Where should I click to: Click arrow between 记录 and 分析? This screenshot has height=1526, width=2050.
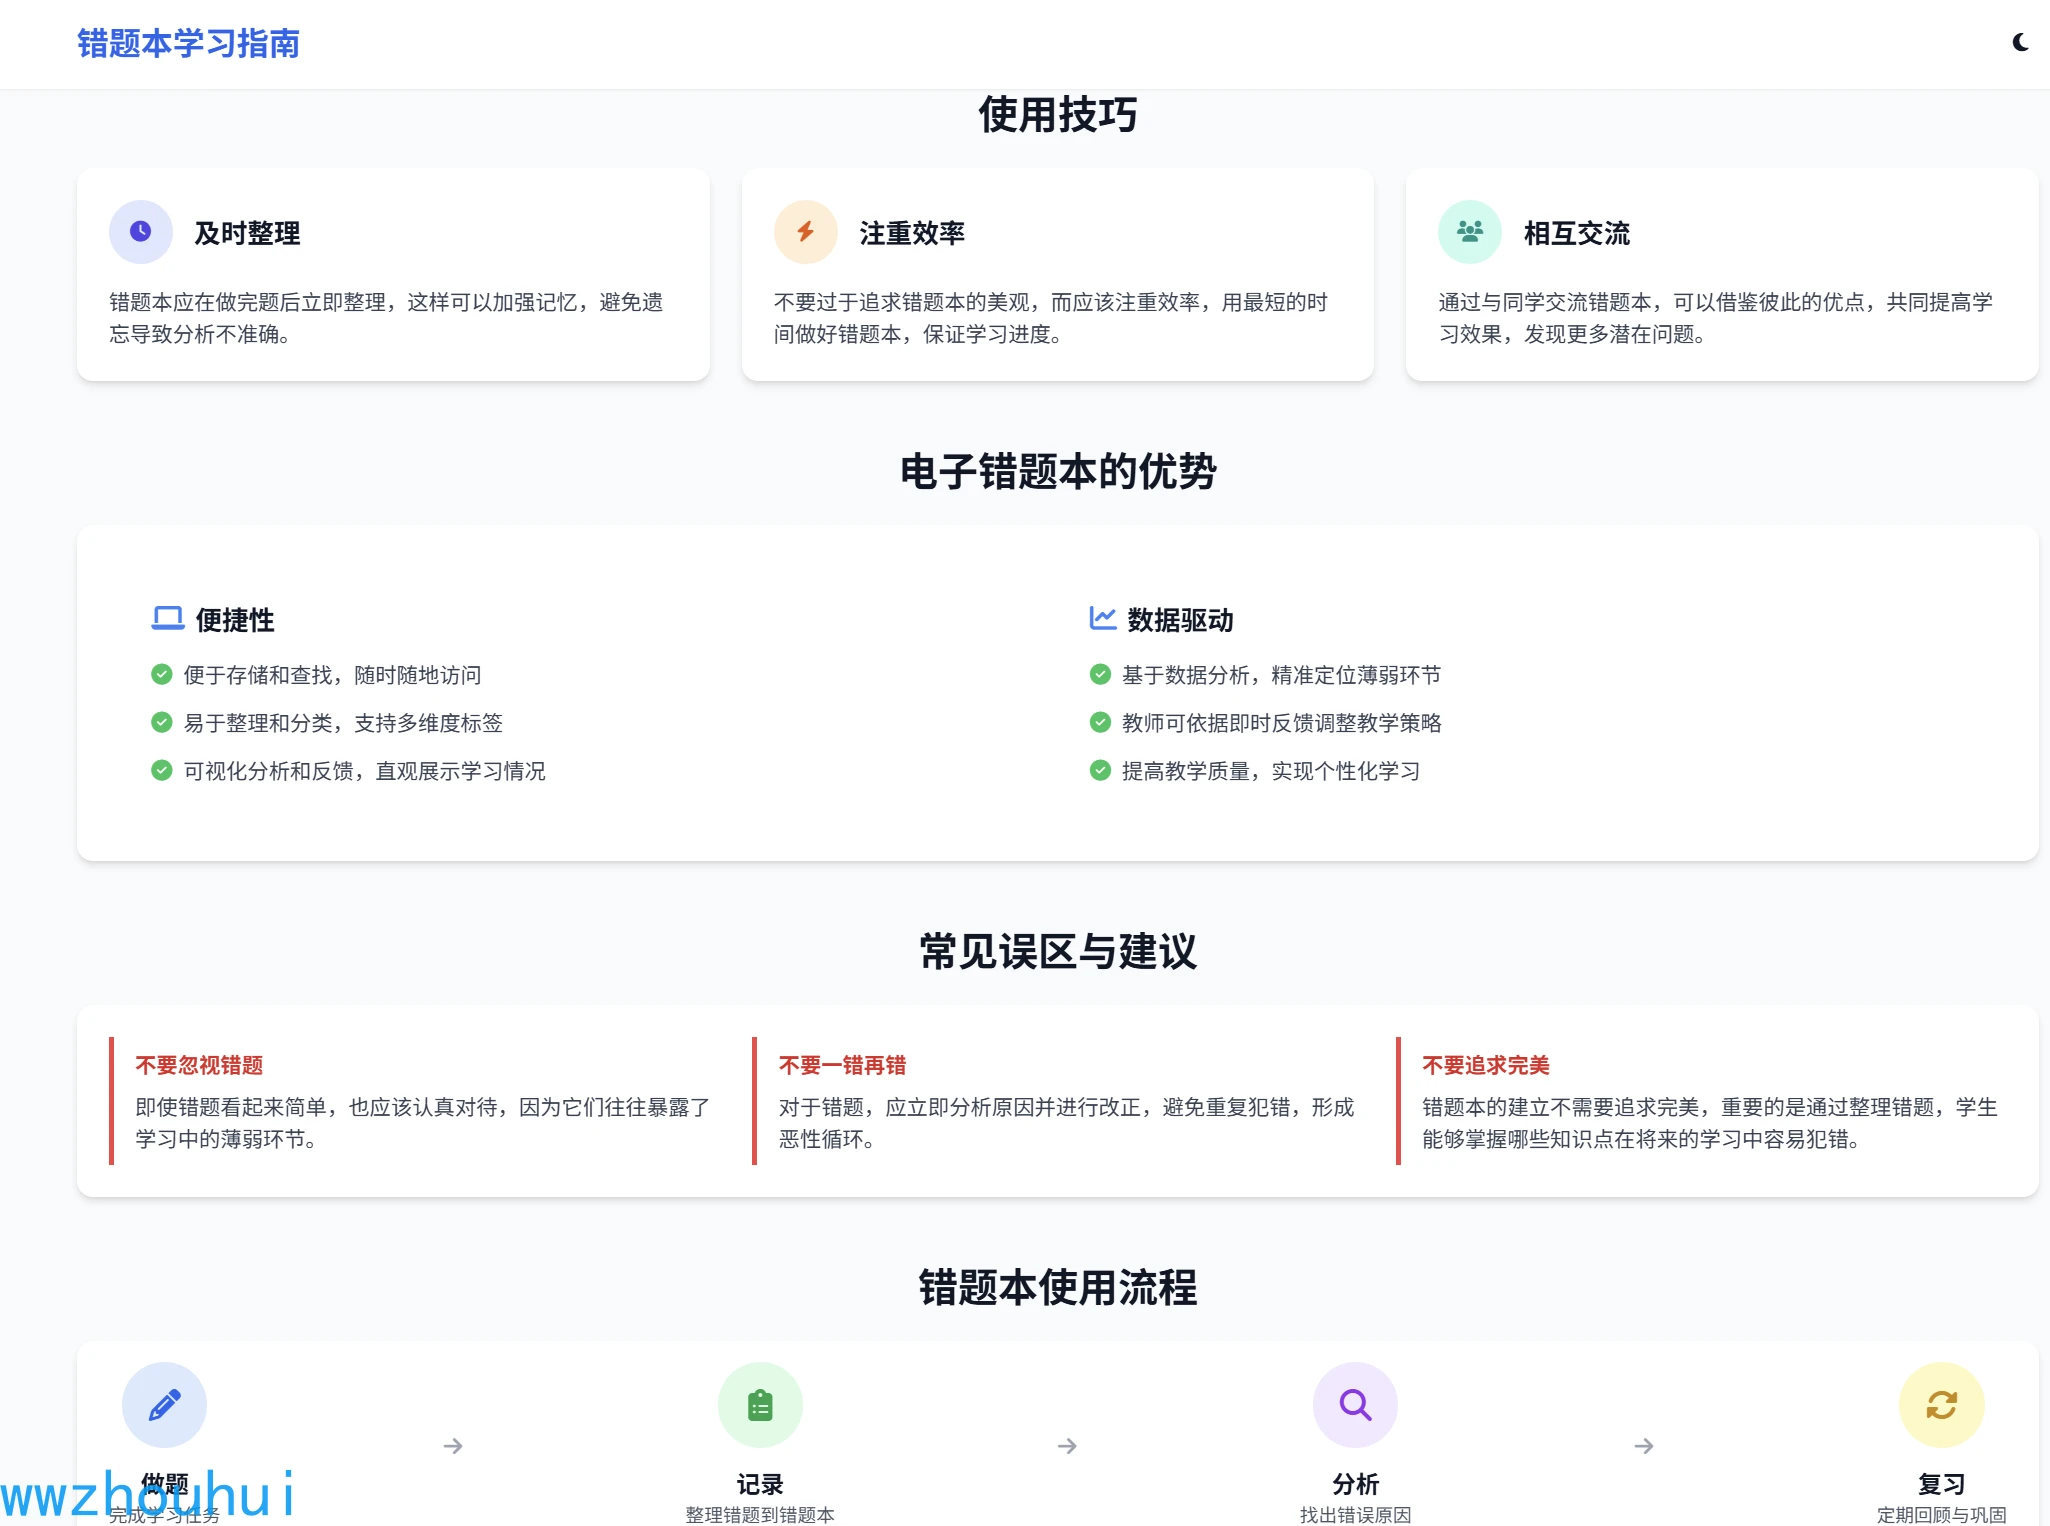coord(1067,1446)
